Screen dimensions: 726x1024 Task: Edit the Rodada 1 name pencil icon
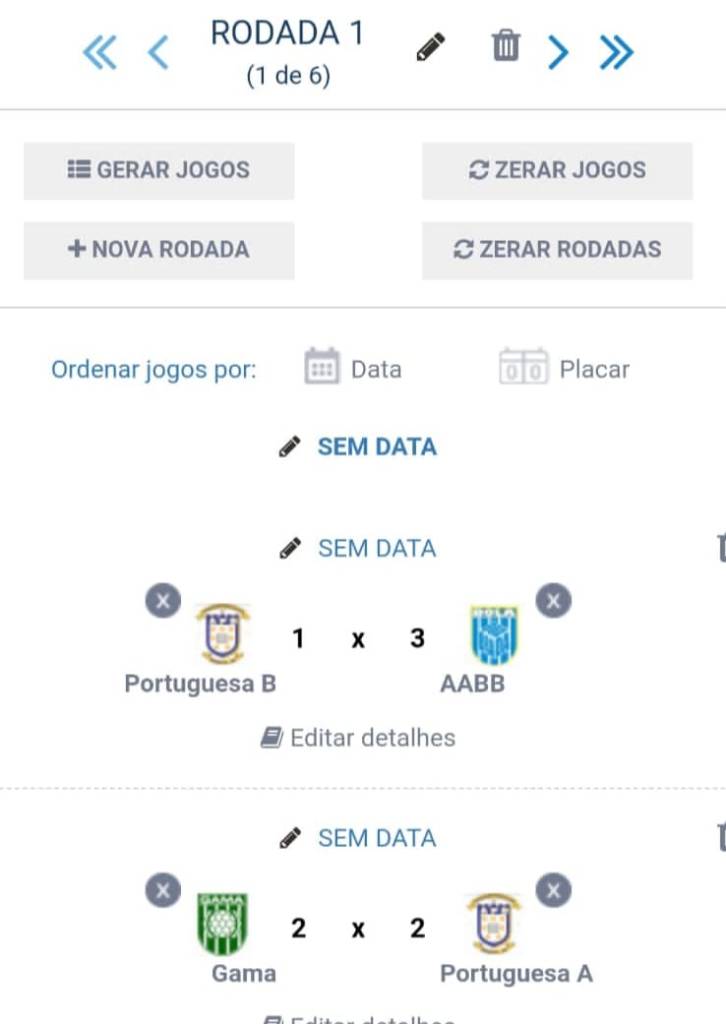(x=431, y=47)
